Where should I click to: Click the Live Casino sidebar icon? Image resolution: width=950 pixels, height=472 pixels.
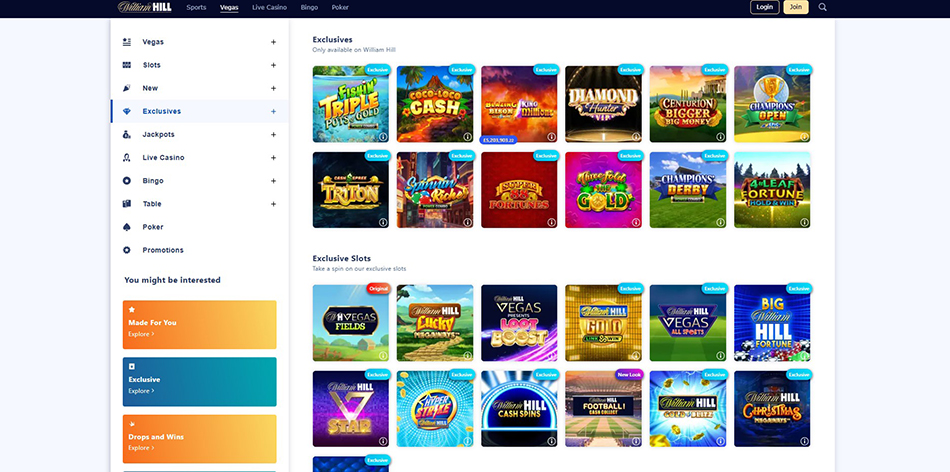pos(127,158)
